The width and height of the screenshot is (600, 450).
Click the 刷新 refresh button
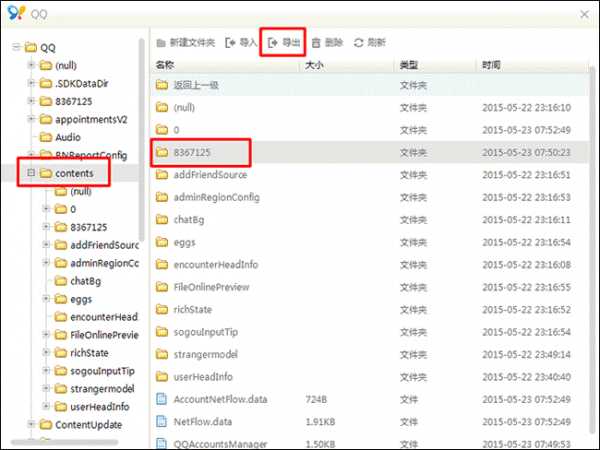(370, 42)
